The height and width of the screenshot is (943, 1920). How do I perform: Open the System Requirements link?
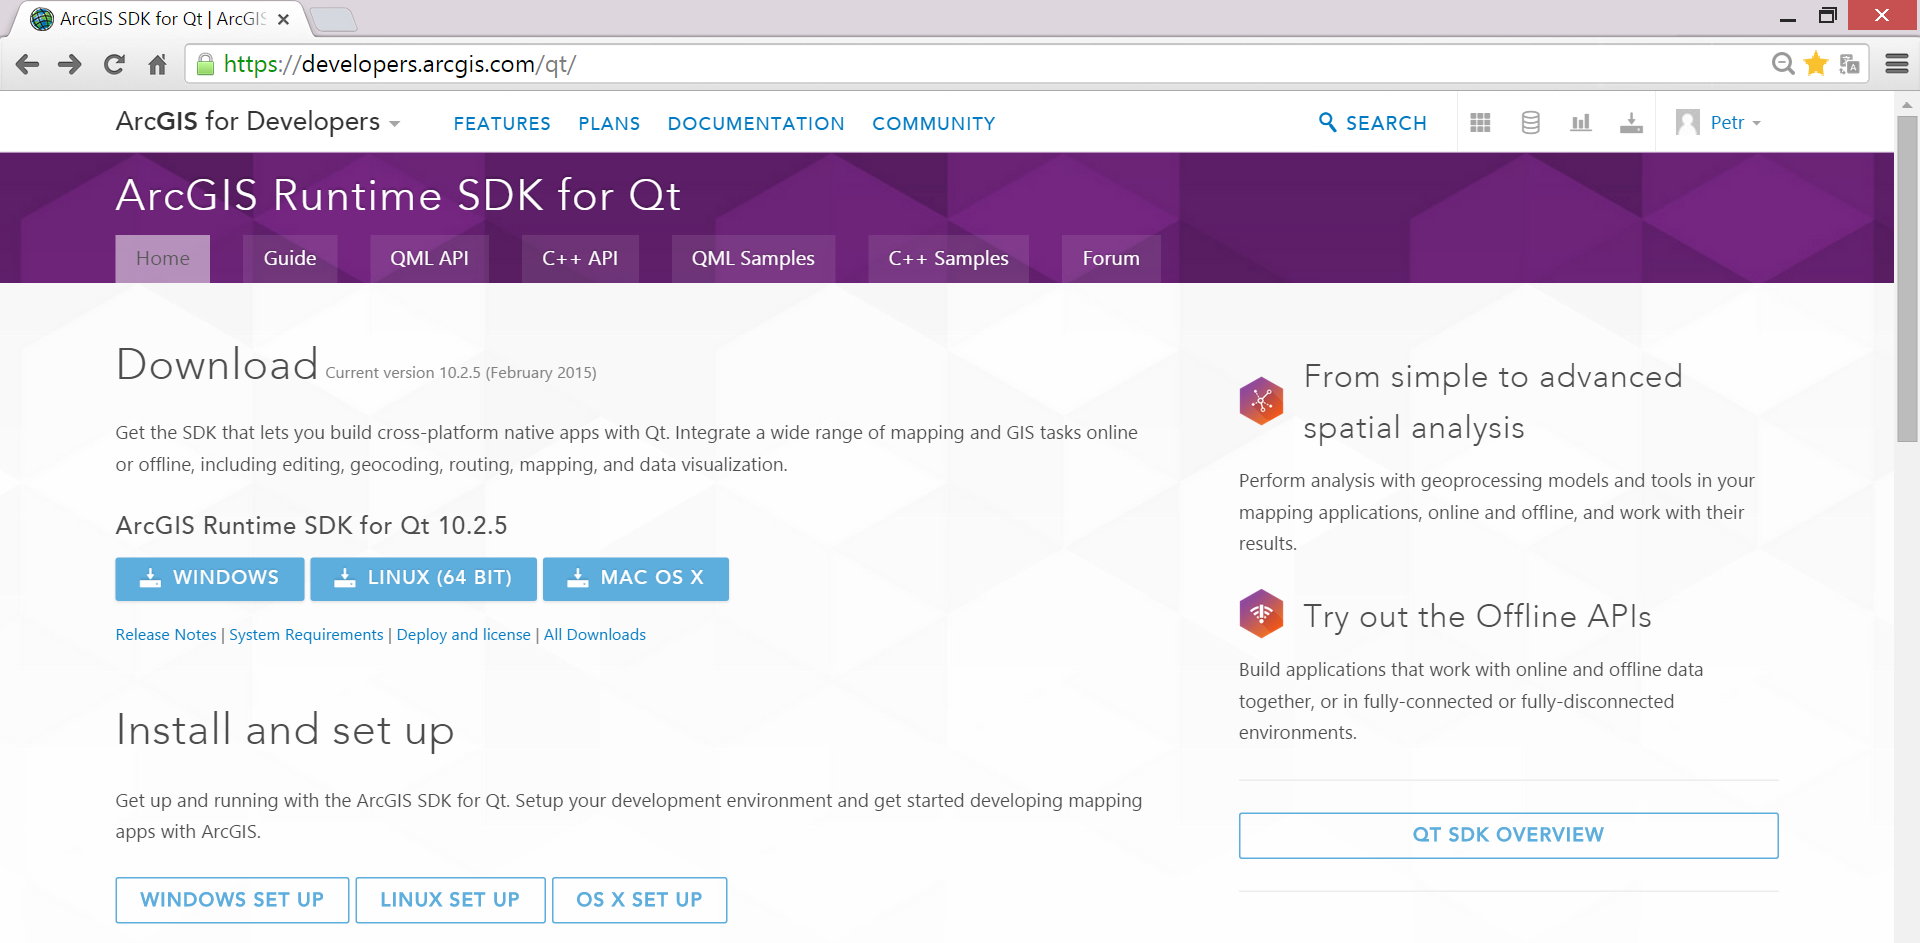point(306,635)
